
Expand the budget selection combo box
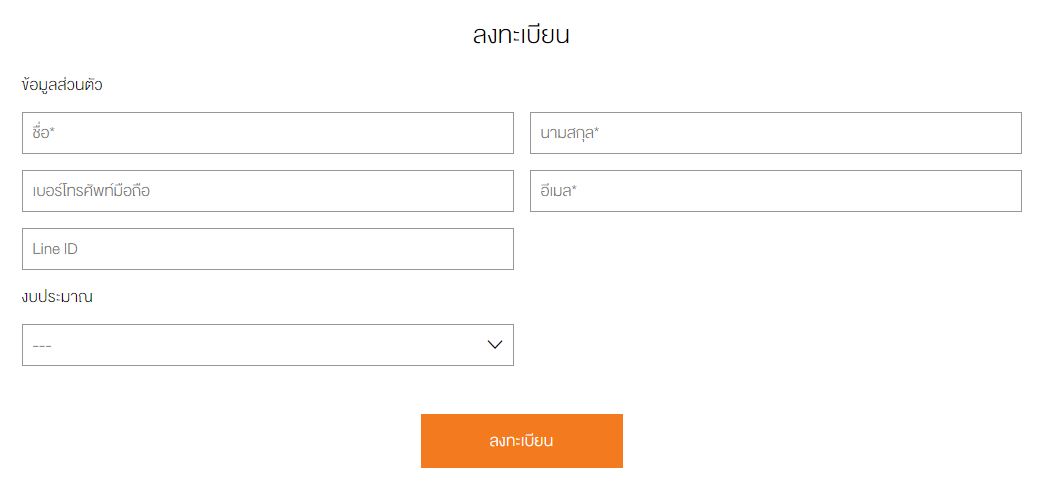click(267, 345)
